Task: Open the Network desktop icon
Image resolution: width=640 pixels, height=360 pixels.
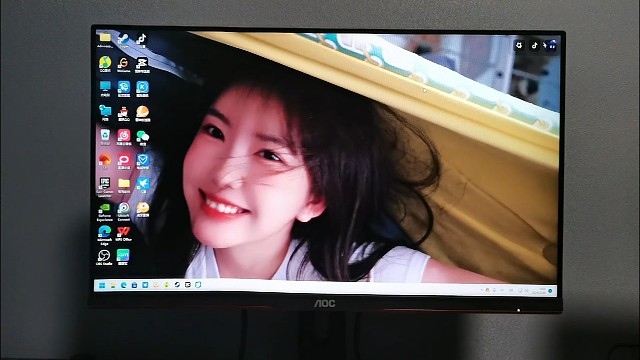Action: [x=105, y=113]
